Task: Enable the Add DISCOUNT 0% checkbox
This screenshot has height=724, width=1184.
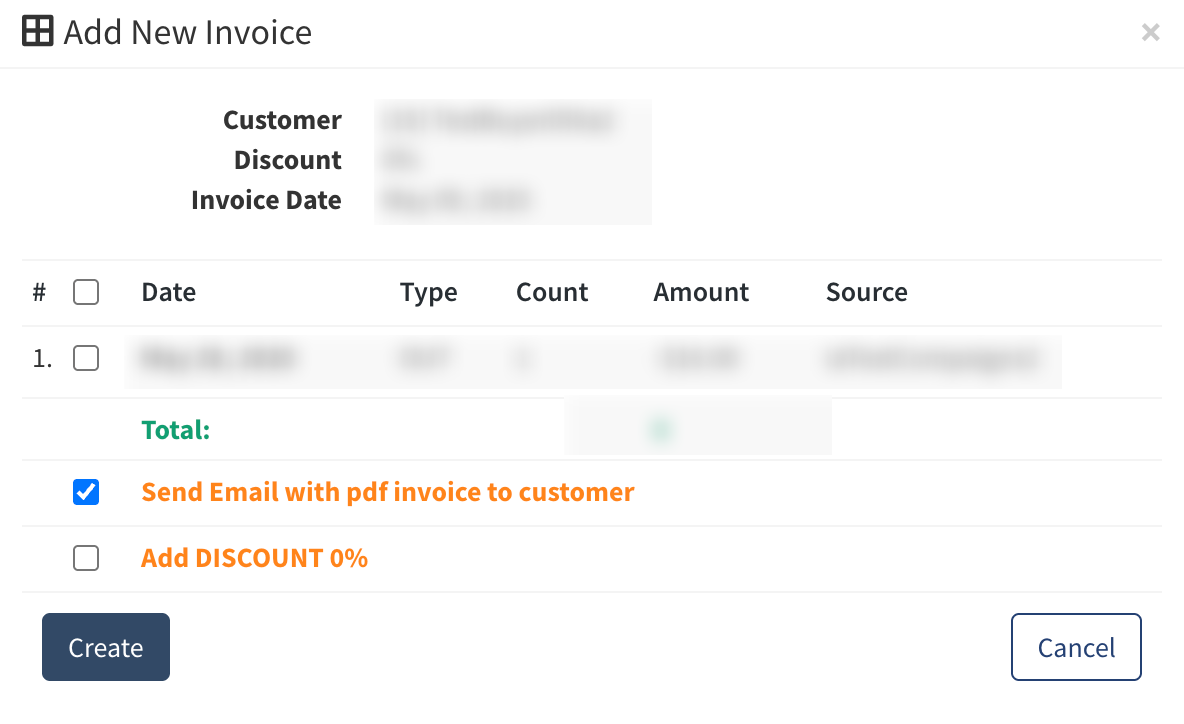Action: (86, 558)
